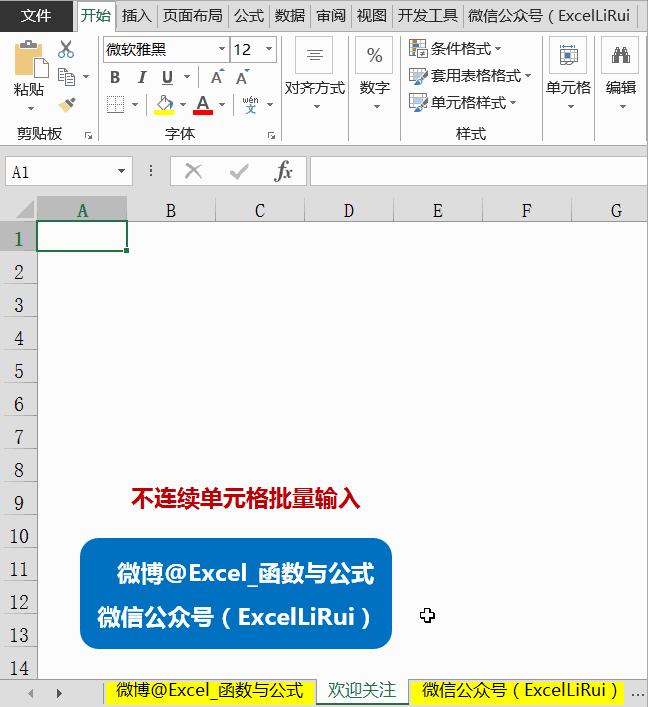The height and width of the screenshot is (707, 648).
Task: Click the Copy icon
Action: click(67, 77)
